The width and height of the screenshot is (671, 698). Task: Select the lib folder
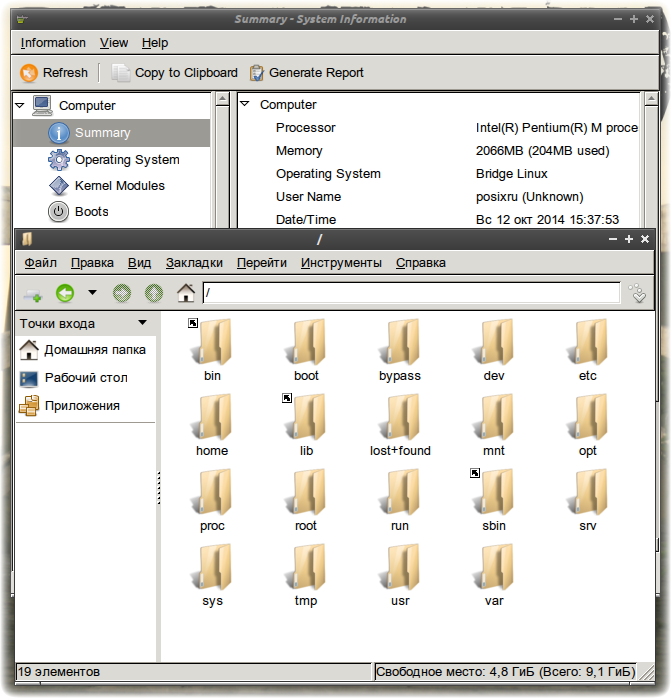click(x=306, y=425)
